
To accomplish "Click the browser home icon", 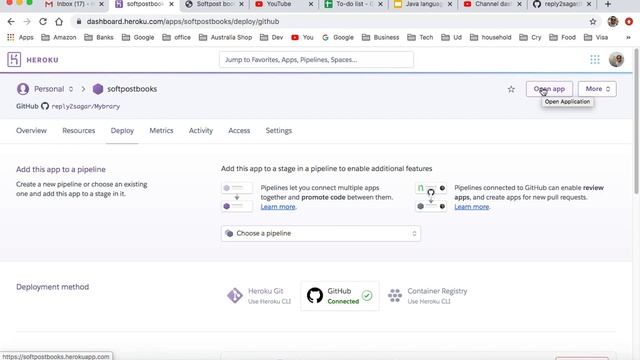I will coord(59,22).
